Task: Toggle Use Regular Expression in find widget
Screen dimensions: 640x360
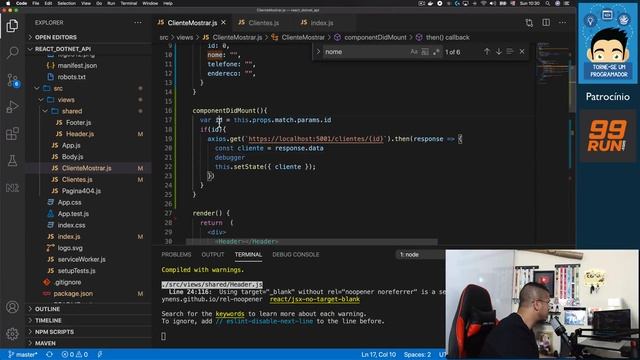Action: click(x=436, y=52)
